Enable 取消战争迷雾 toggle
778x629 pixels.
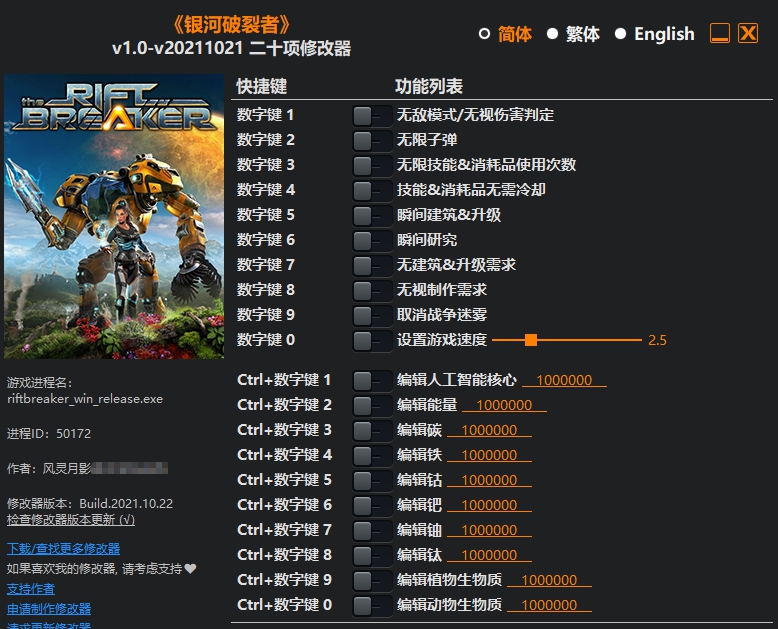click(x=372, y=315)
